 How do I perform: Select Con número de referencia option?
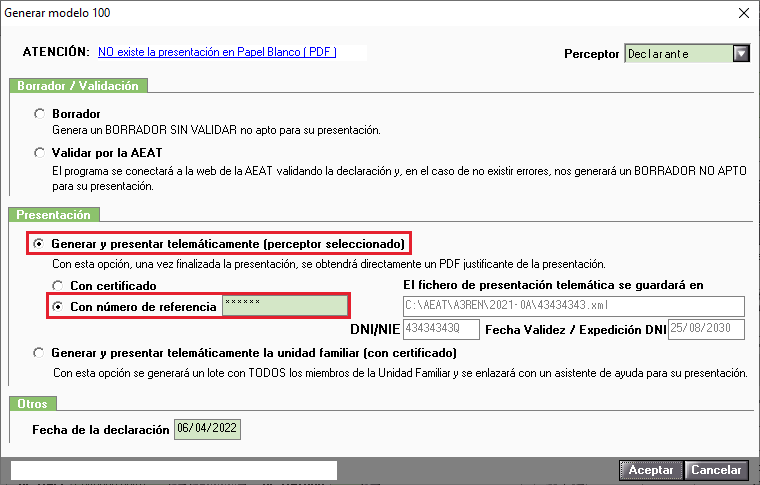pos(58,307)
